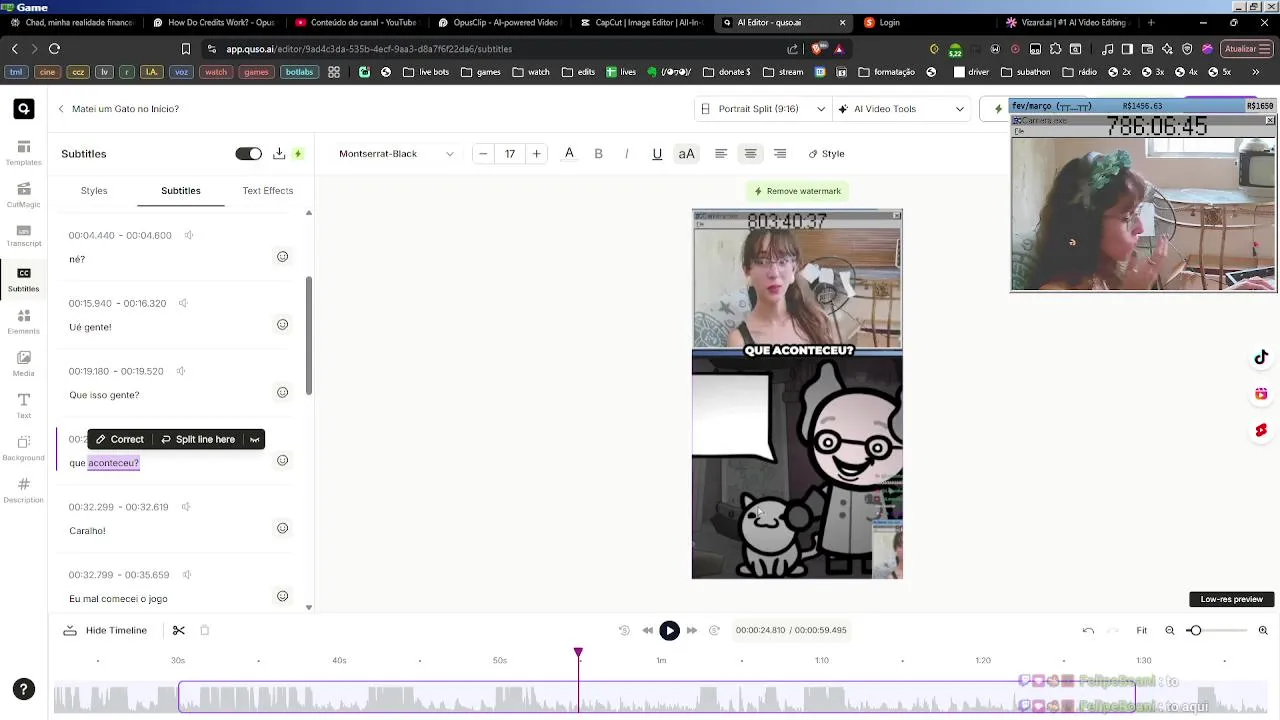This screenshot has height=720, width=1280.
Task: Toggle italic formatting
Action: point(627,154)
